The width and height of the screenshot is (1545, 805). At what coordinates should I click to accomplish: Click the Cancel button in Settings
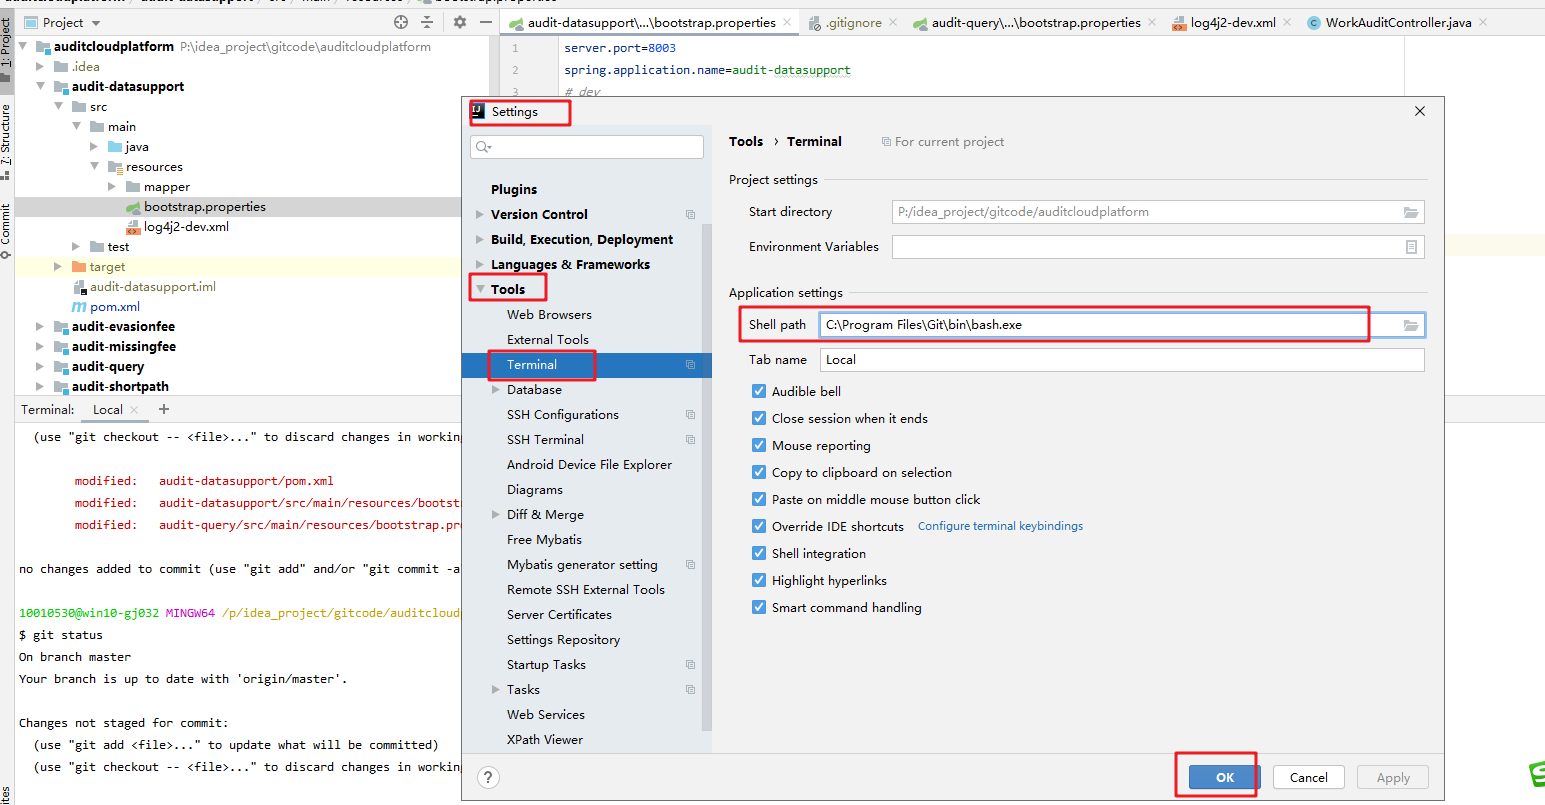tap(1309, 777)
